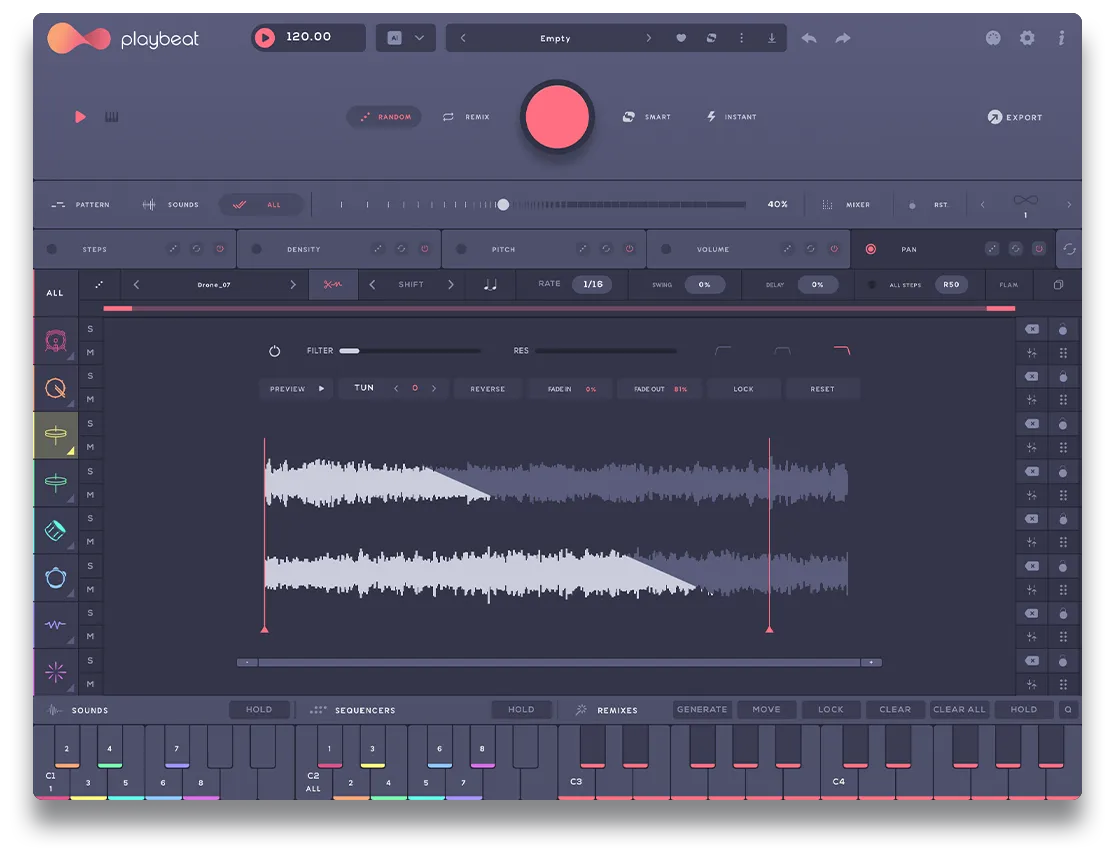
Task: Select the purple waveform instrument channel
Action: 56,624
